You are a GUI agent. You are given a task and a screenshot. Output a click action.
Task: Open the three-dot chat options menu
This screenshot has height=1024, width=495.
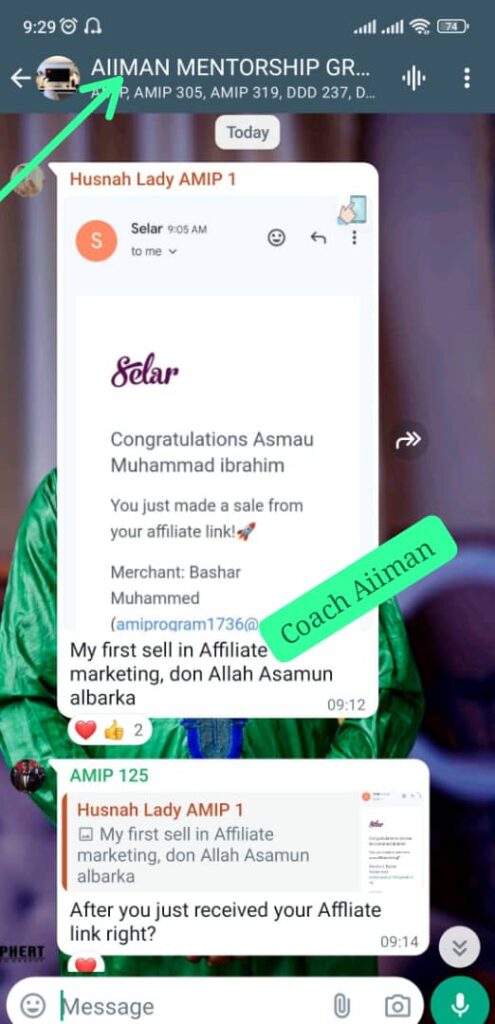pyautogui.click(x=466, y=78)
